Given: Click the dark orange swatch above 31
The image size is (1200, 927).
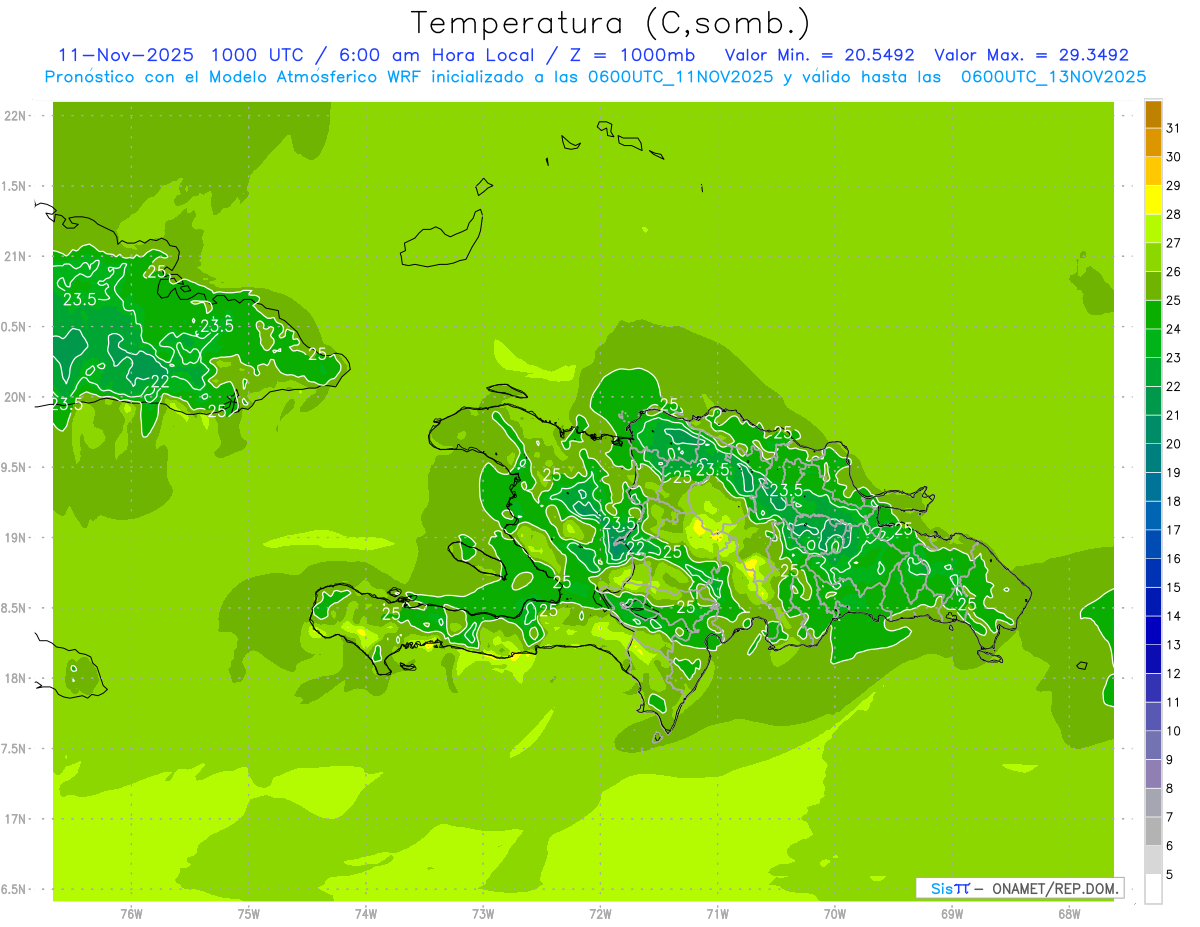Looking at the screenshot, I should [x=1153, y=113].
